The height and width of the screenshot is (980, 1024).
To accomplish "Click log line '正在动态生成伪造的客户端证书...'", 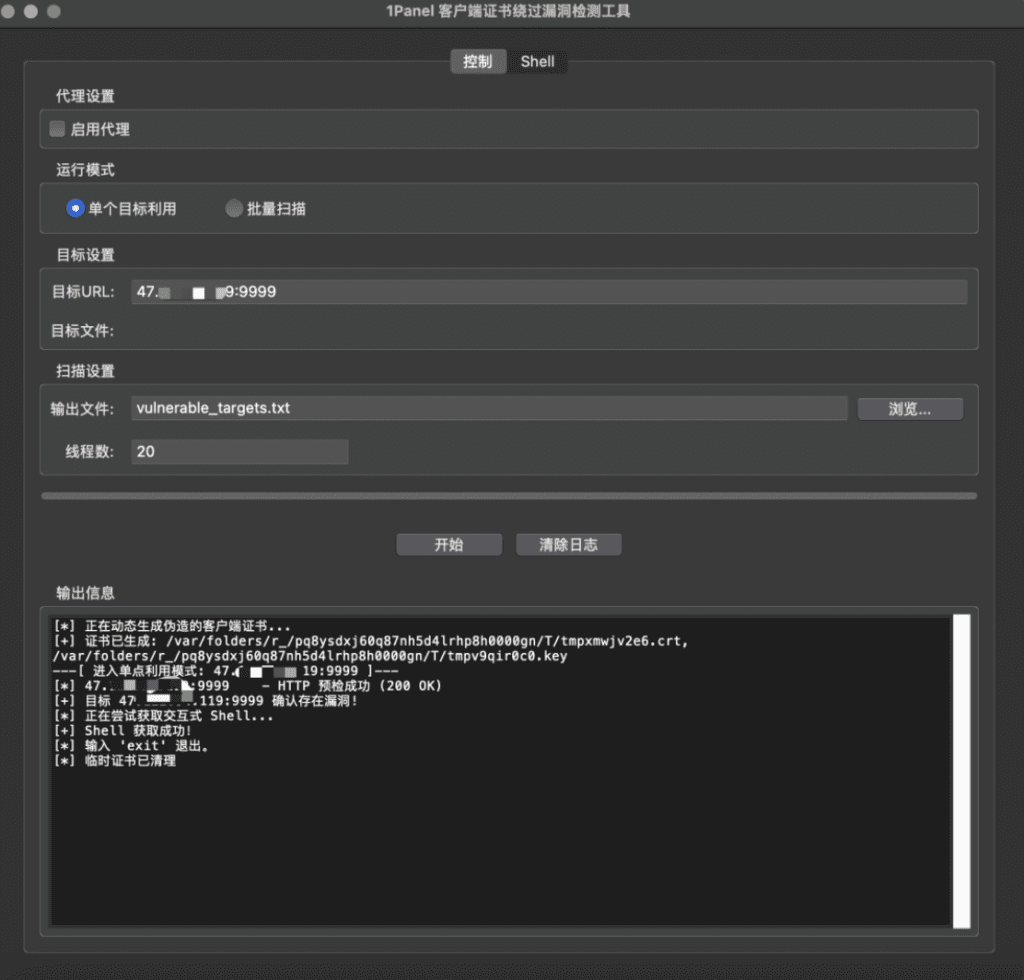I will point(172,626).
